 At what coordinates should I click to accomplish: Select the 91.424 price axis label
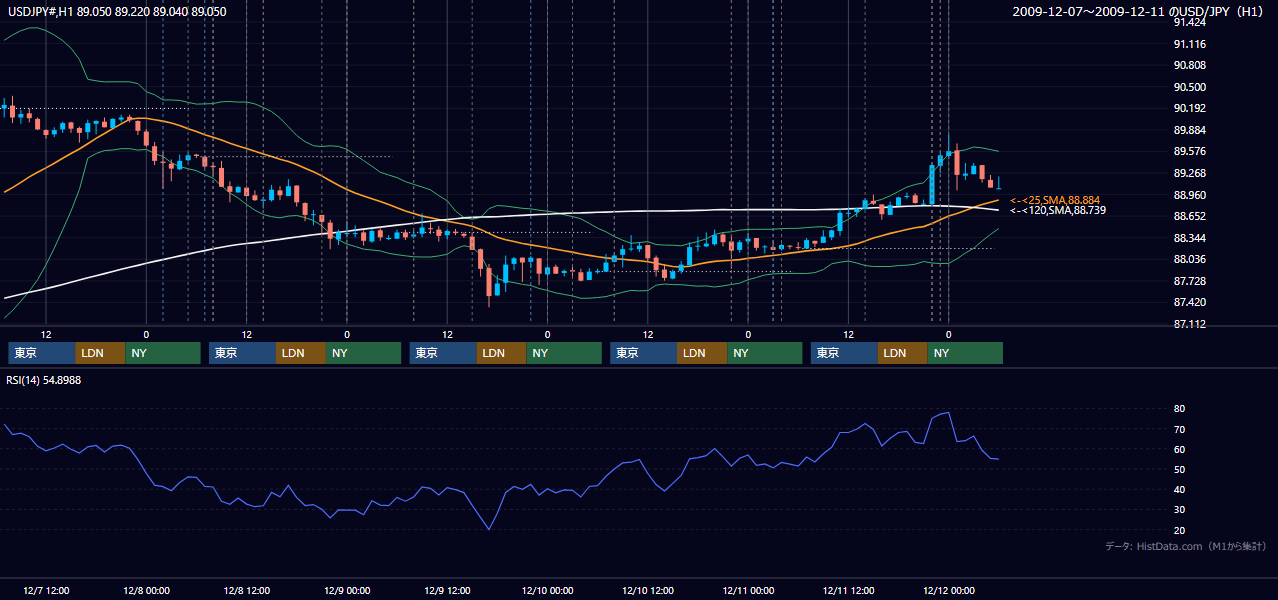(1191, 22)
